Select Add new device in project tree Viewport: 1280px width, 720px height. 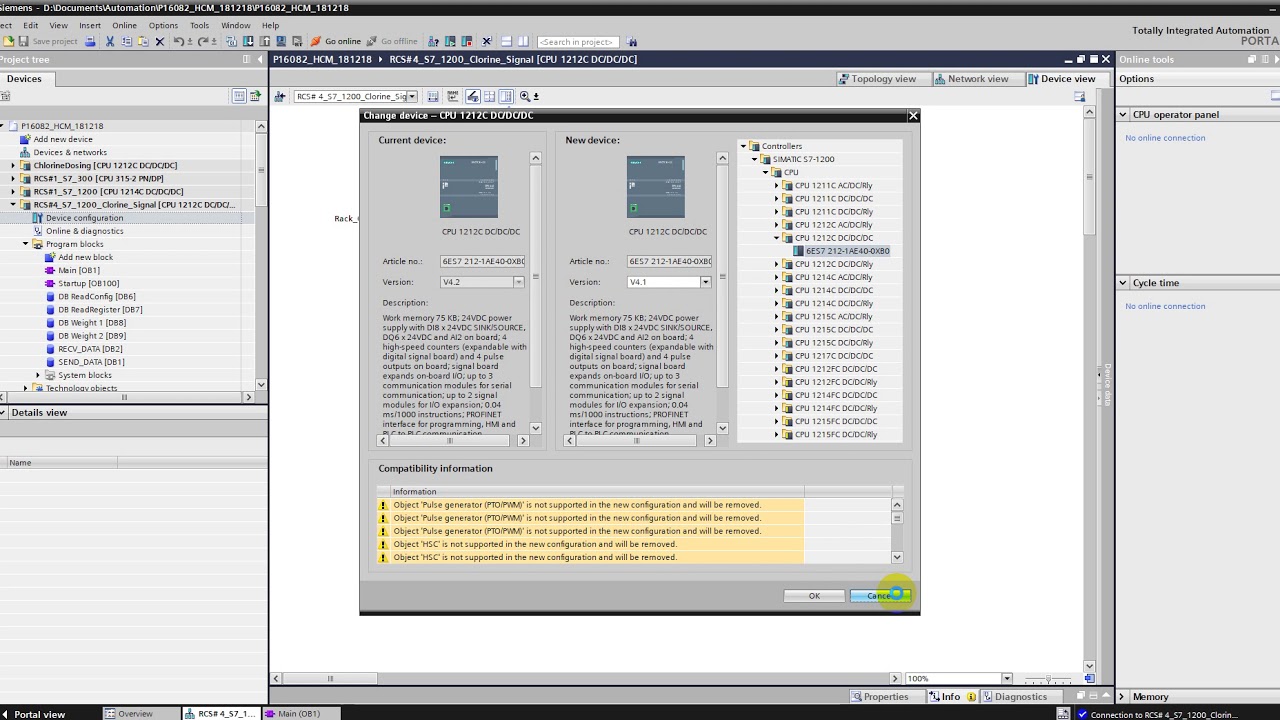pos(63,139)
